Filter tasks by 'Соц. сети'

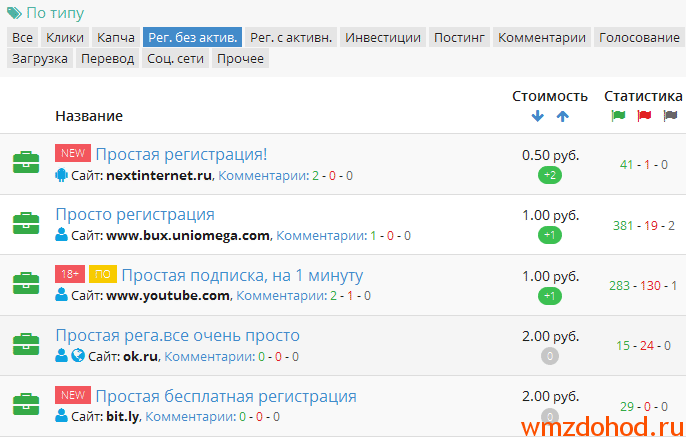click(175, 58)
